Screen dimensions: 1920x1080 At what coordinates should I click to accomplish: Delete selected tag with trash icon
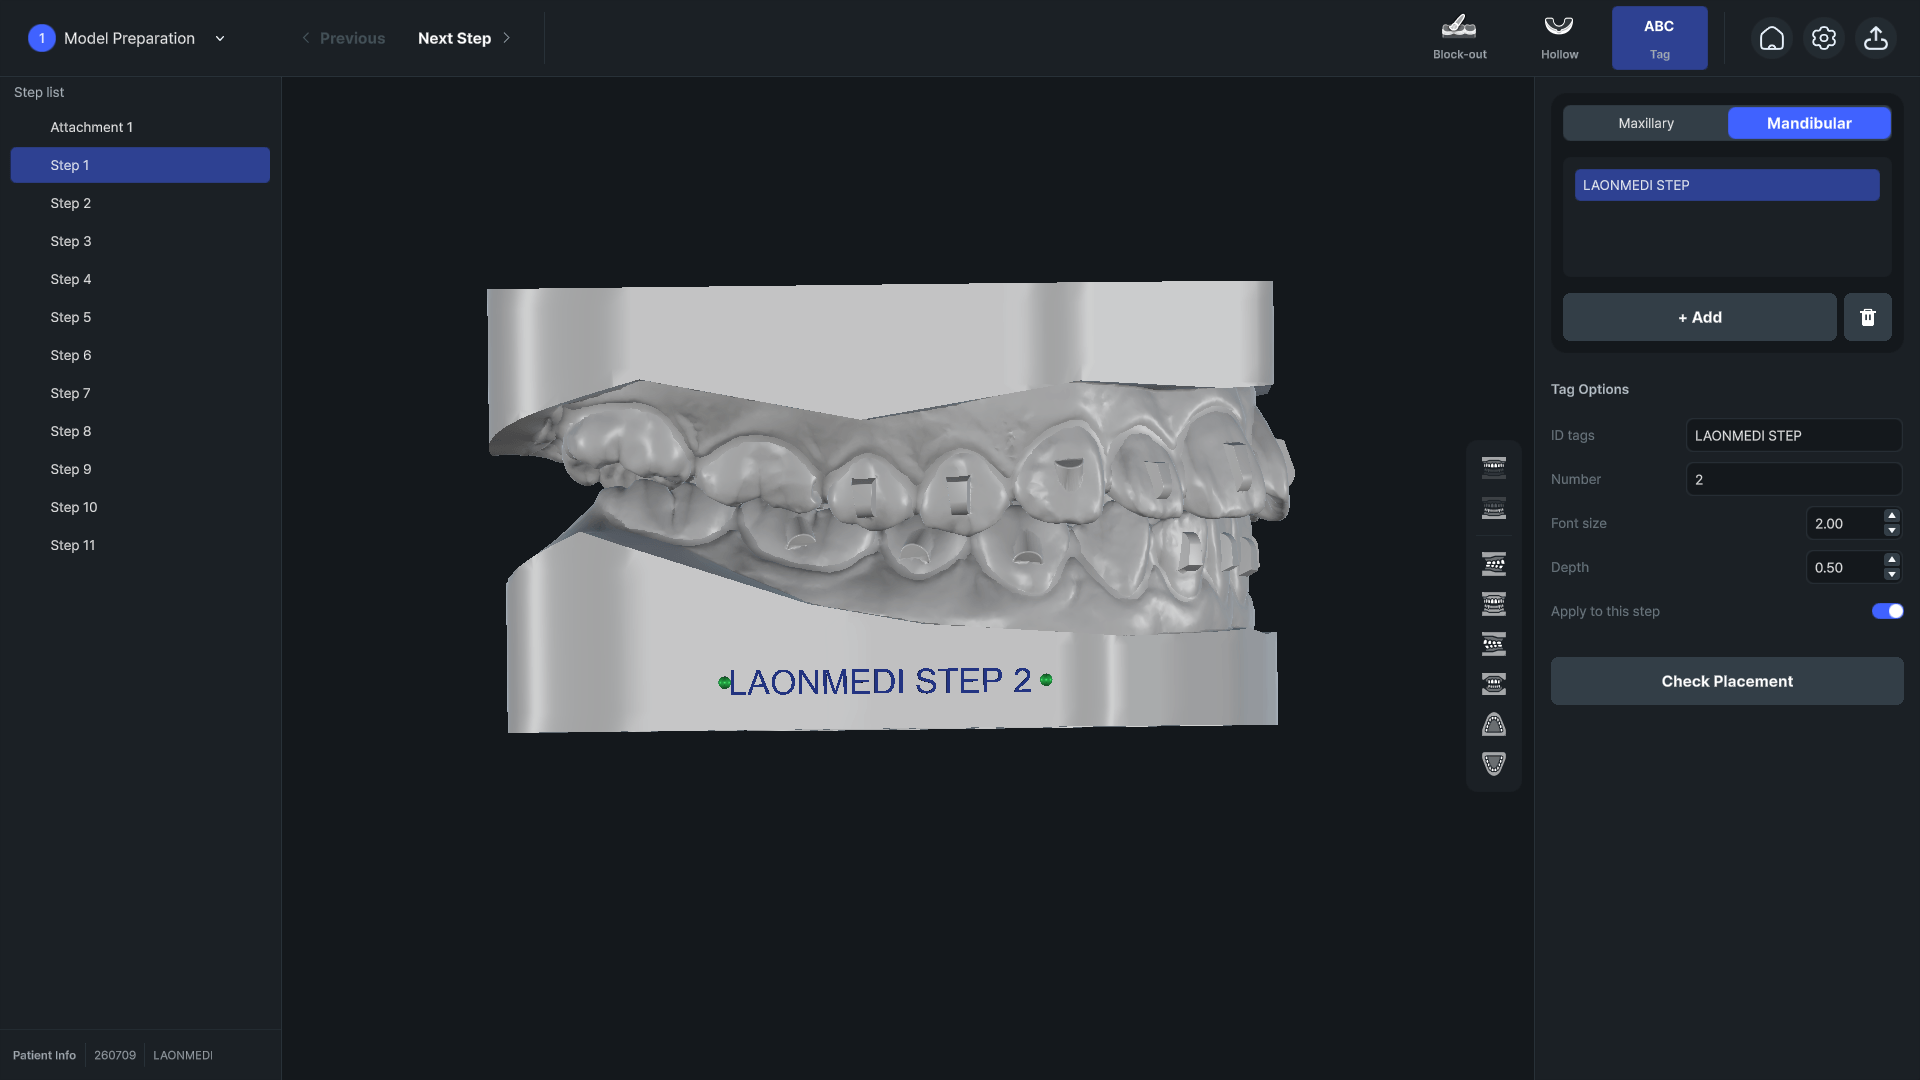1867,317
